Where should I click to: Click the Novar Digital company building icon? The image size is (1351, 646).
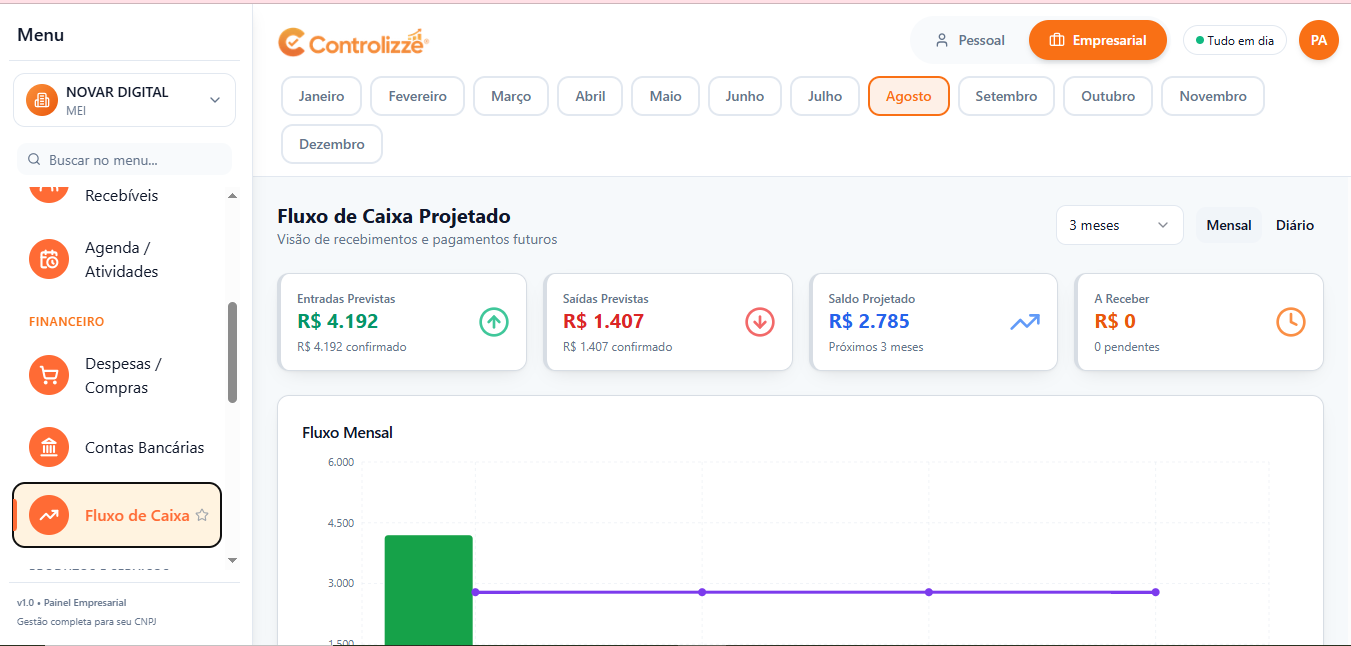click(42, 100)
